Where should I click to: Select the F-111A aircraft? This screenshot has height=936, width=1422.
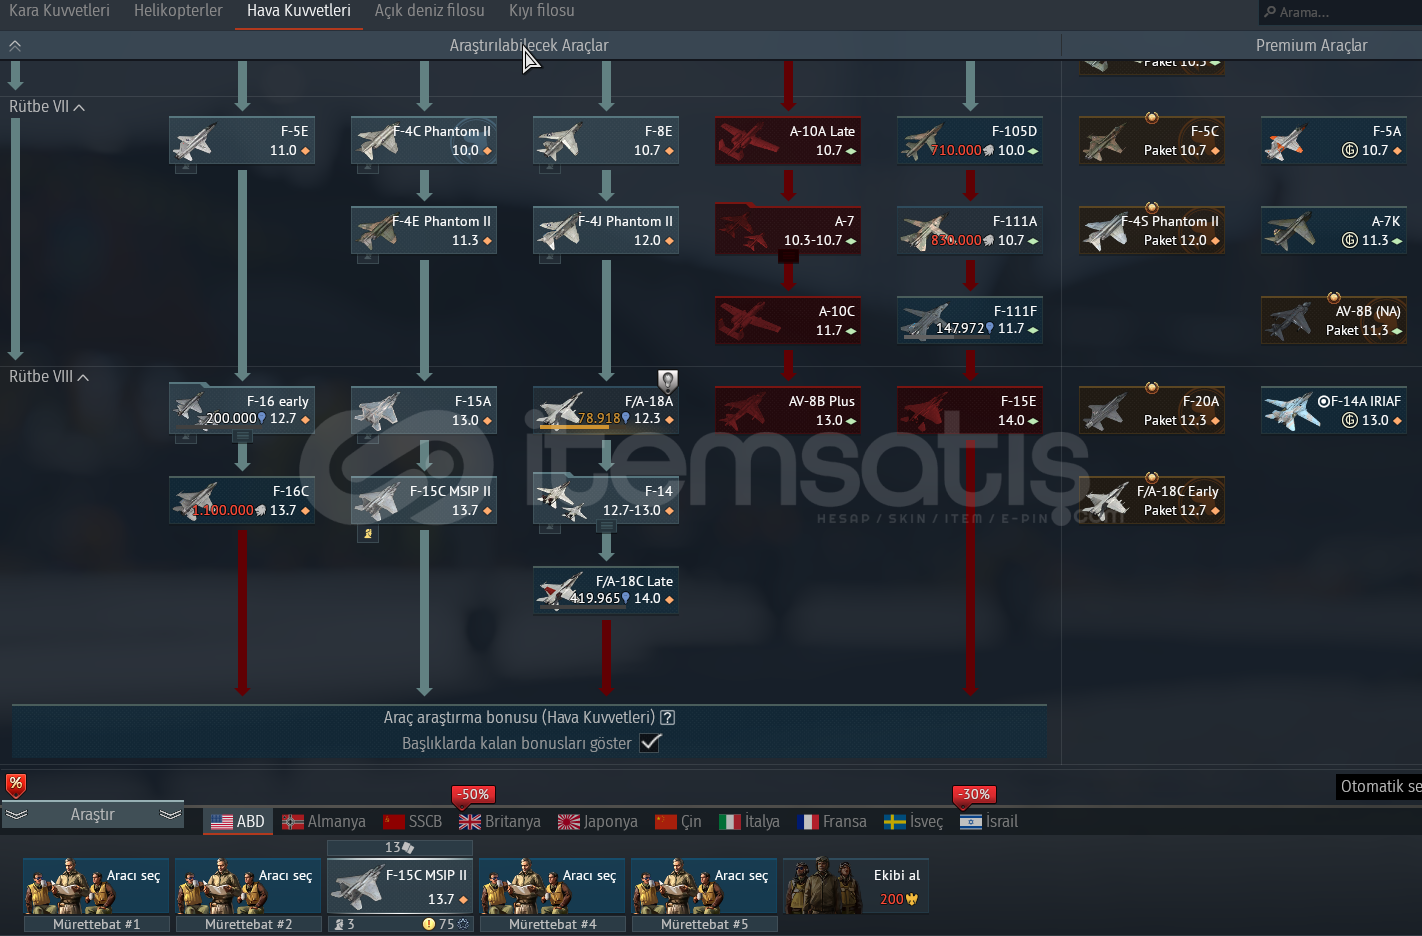point(970,230)
